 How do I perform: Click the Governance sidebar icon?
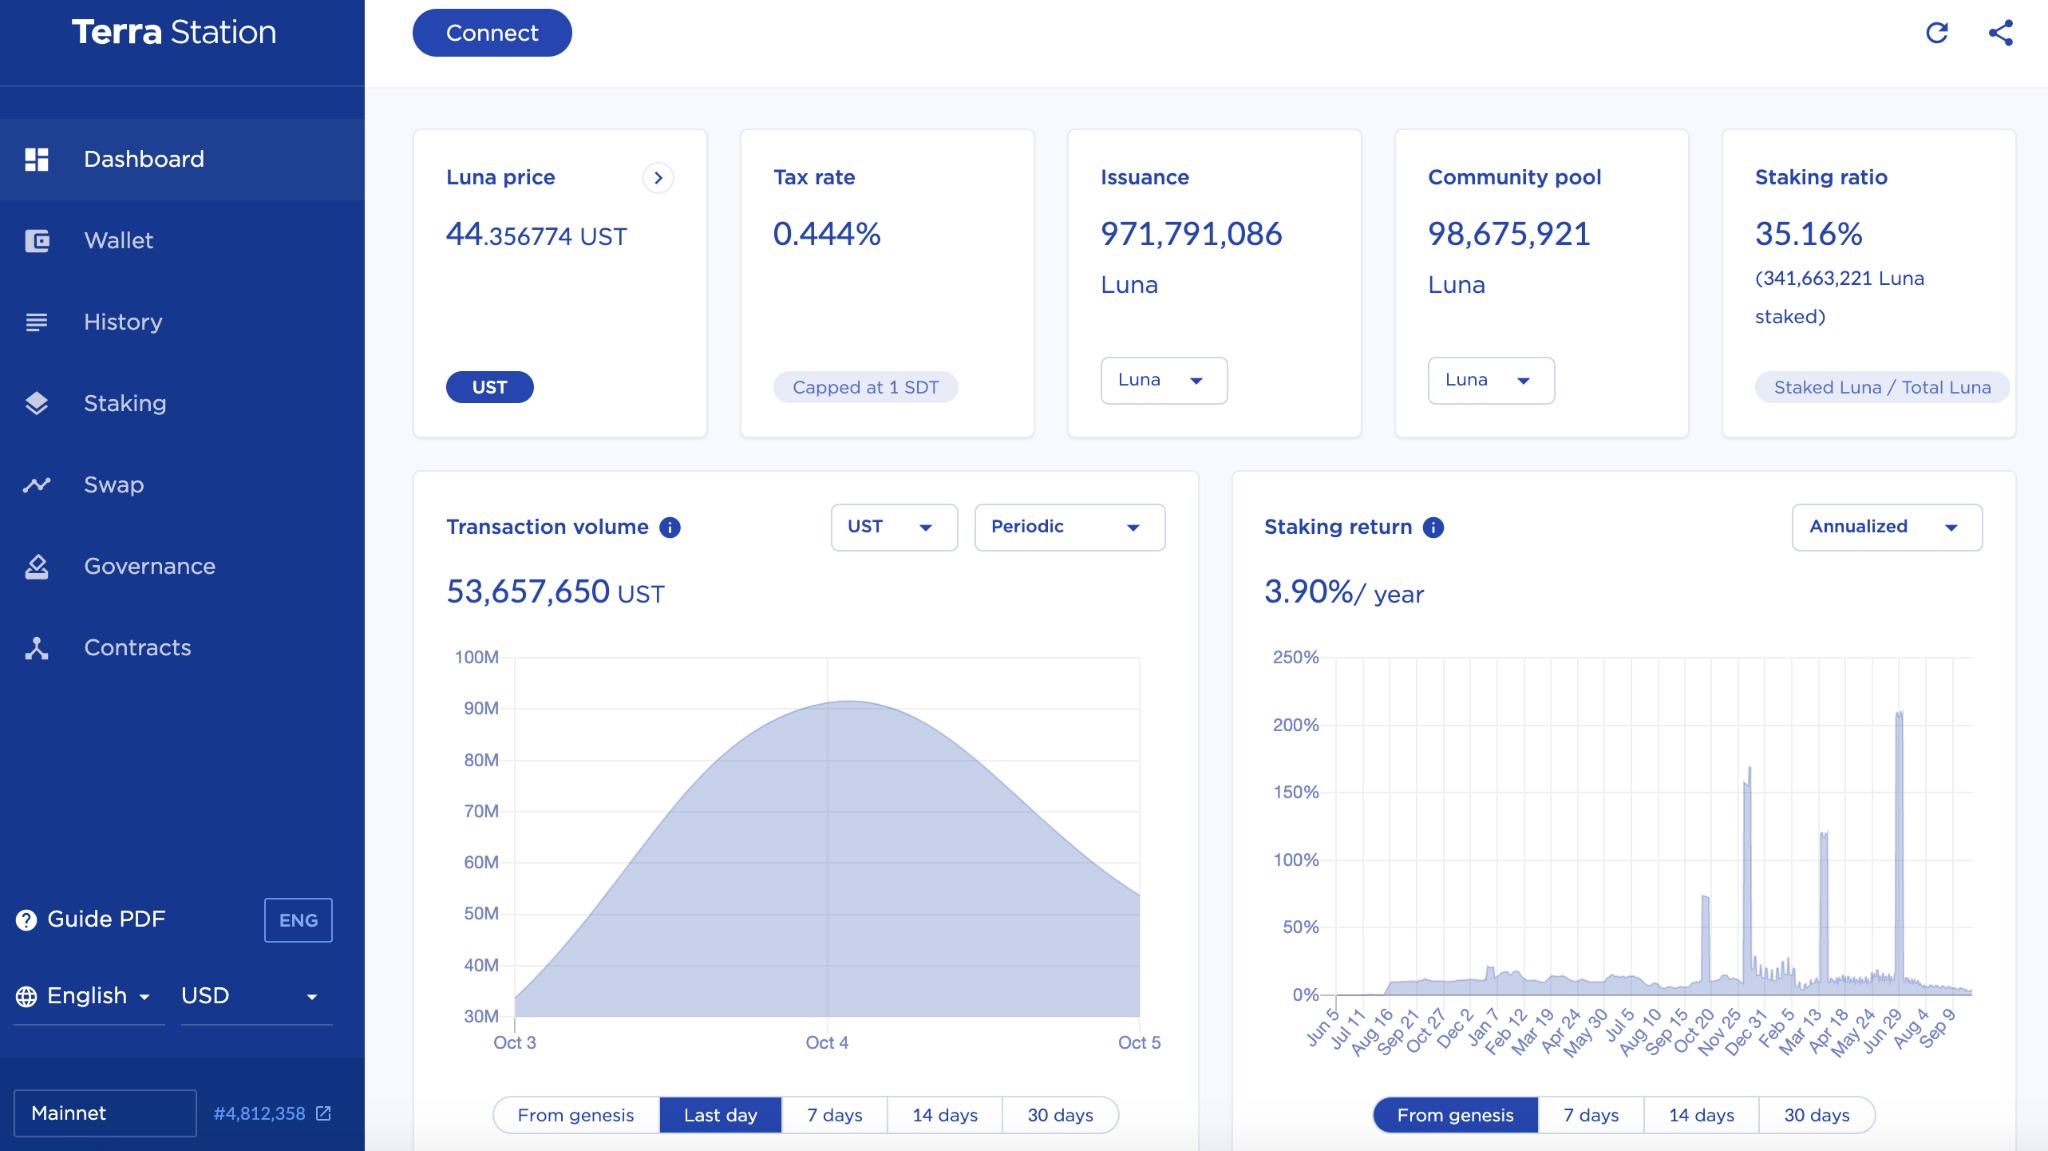(x=38, y=564)
